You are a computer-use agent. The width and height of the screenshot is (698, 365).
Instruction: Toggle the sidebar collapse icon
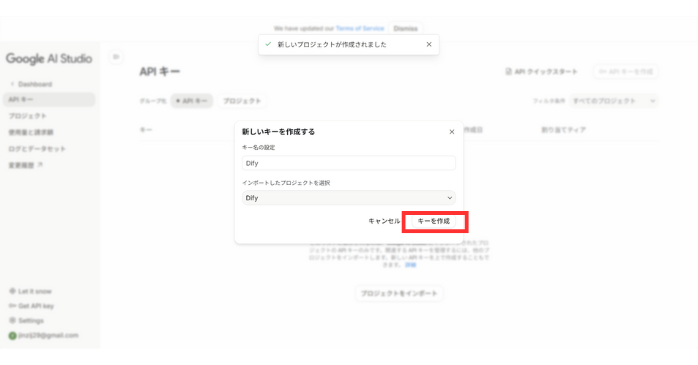tap(116, 57)
